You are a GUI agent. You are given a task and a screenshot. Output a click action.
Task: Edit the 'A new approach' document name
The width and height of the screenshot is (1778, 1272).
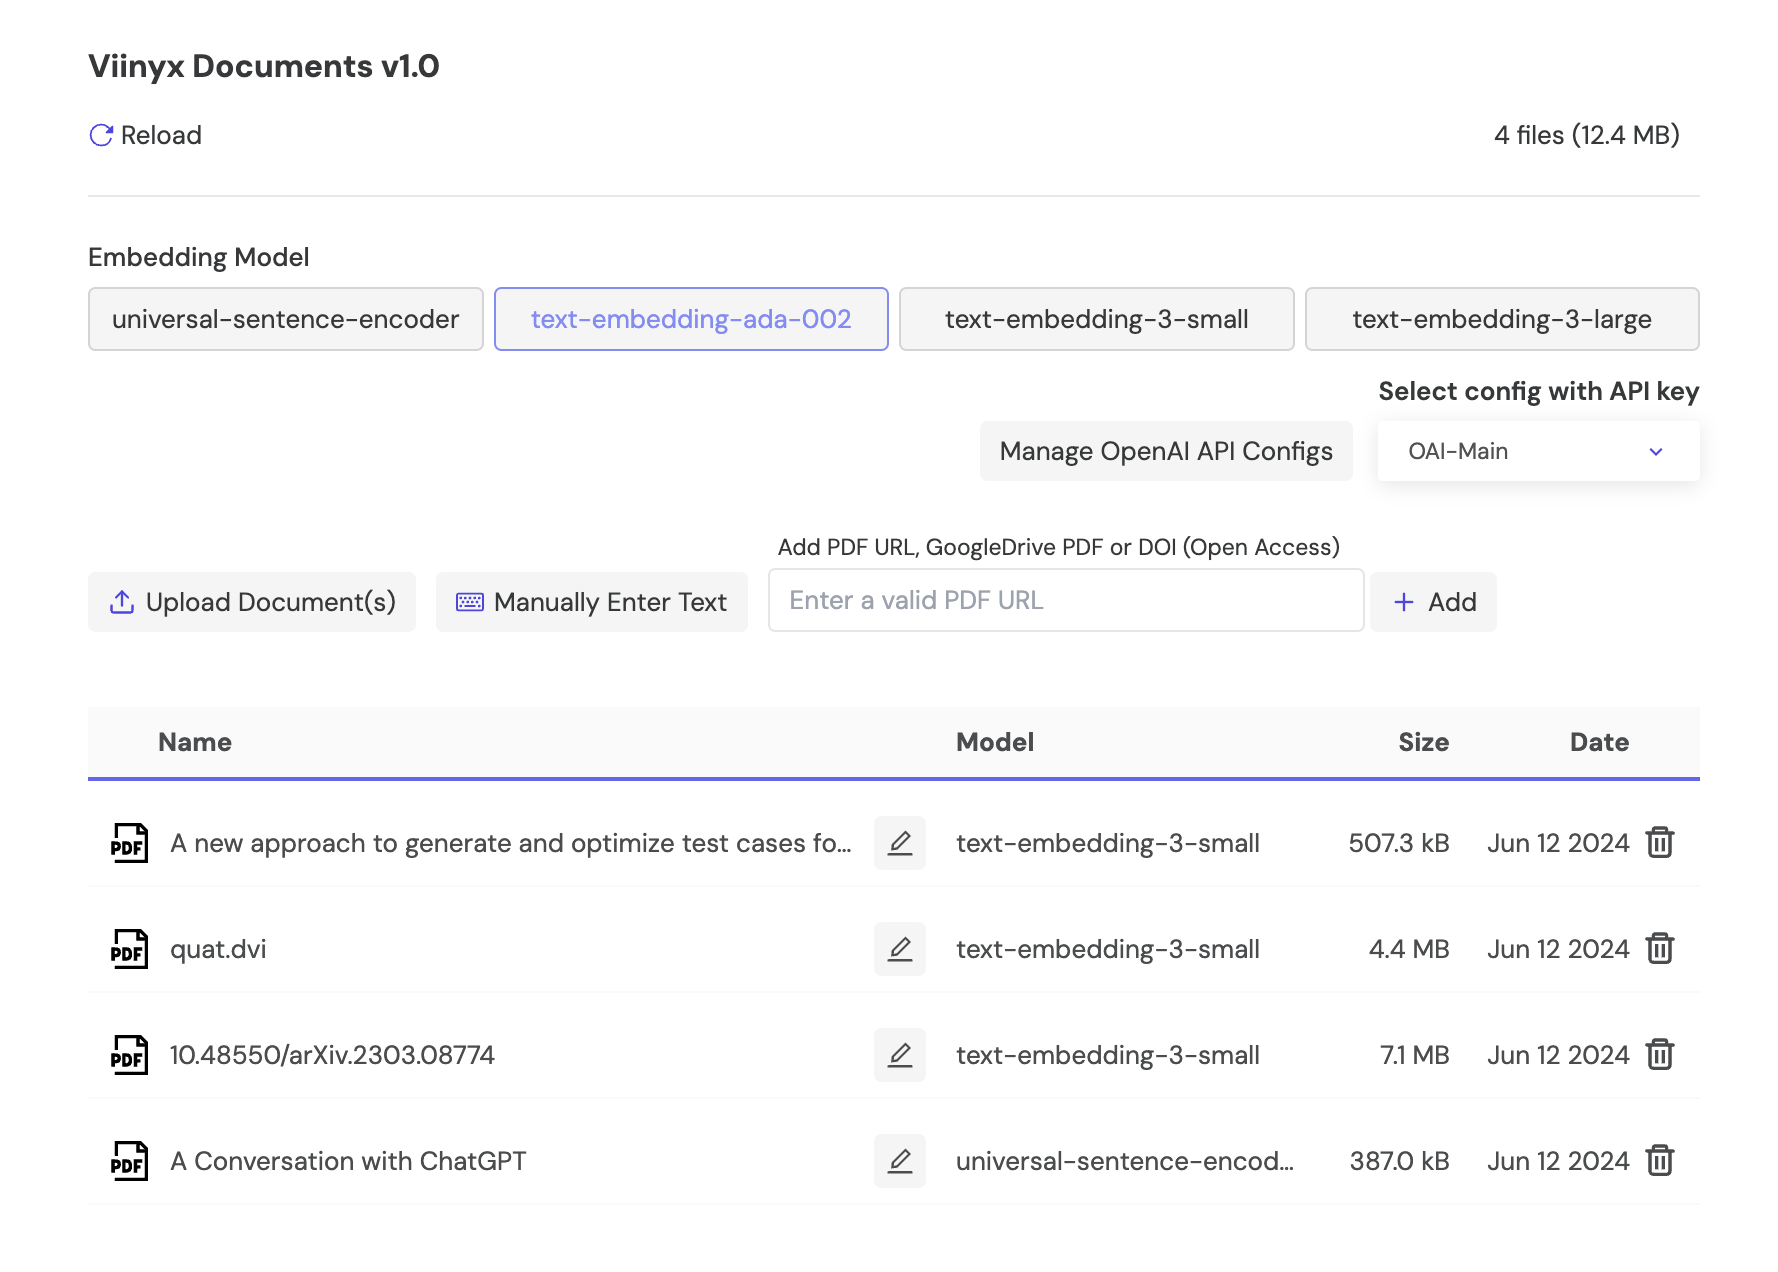pos(899,843)
